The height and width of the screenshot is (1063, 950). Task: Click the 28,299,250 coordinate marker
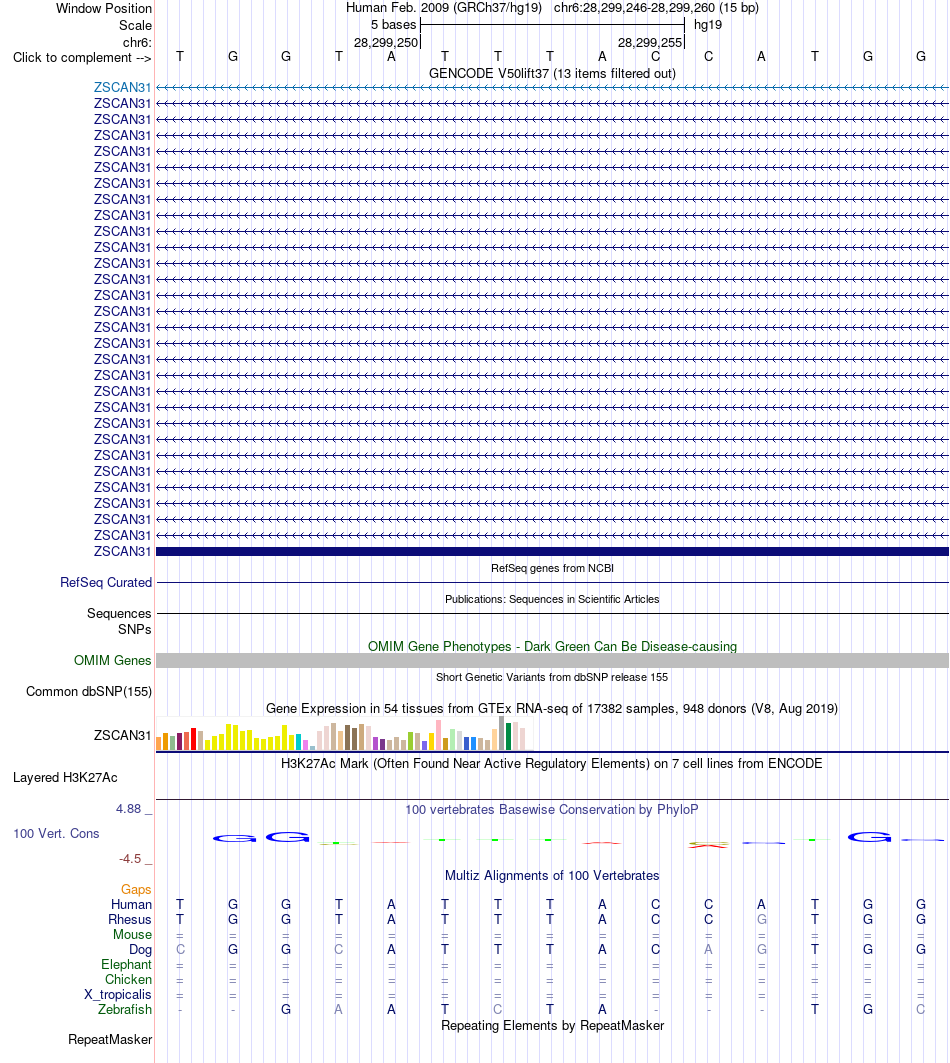pyautogui.click(x=386, y=43)
